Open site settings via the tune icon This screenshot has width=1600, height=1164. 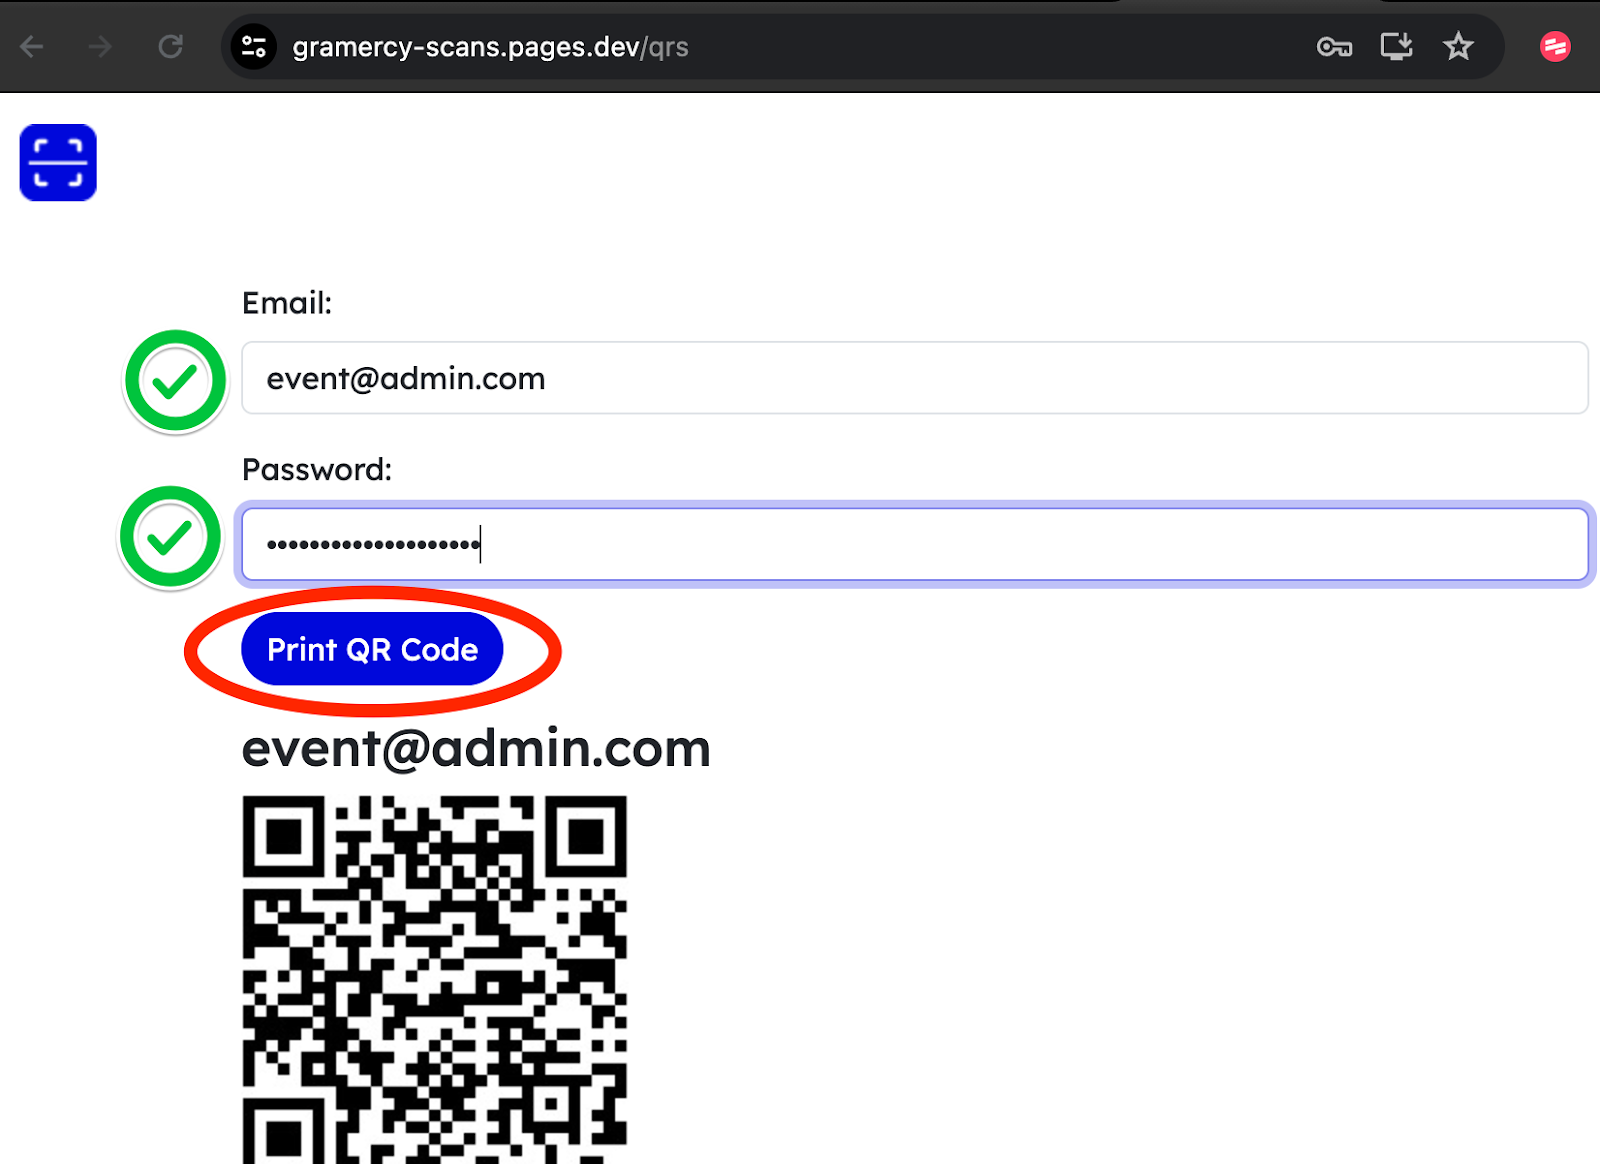point(253,46)
